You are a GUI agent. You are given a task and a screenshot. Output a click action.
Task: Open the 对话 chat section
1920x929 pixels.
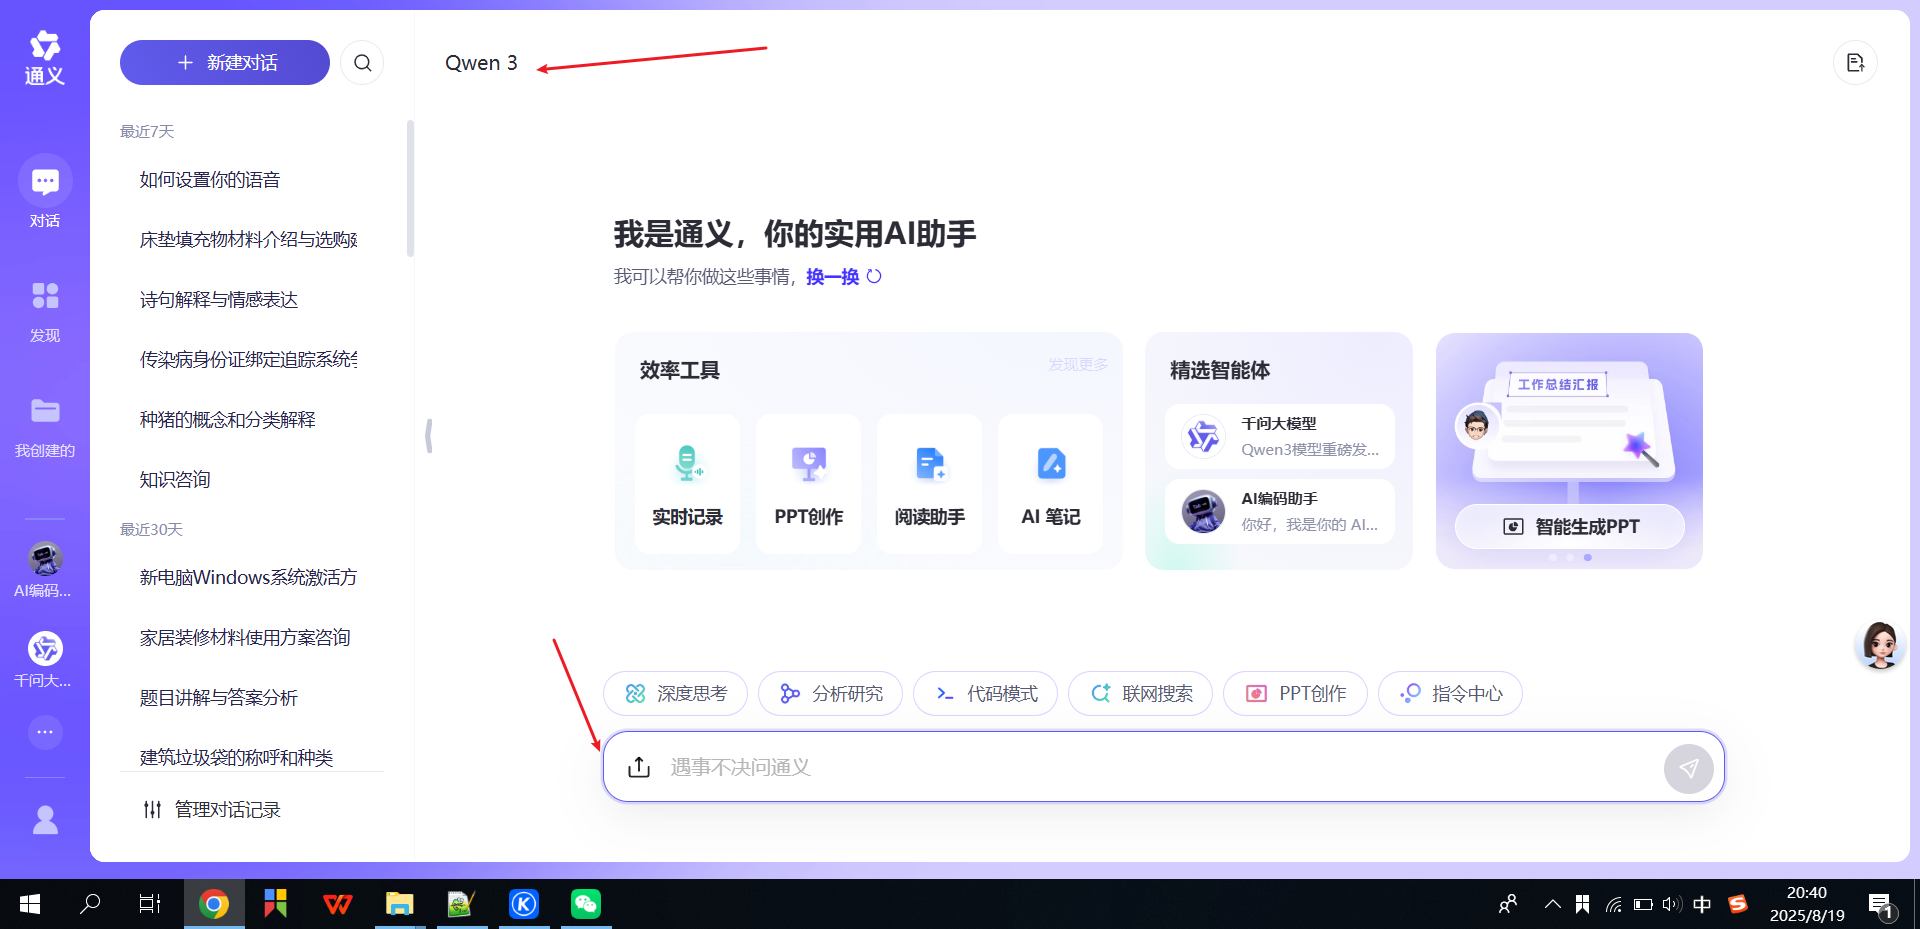pos(45,192)
